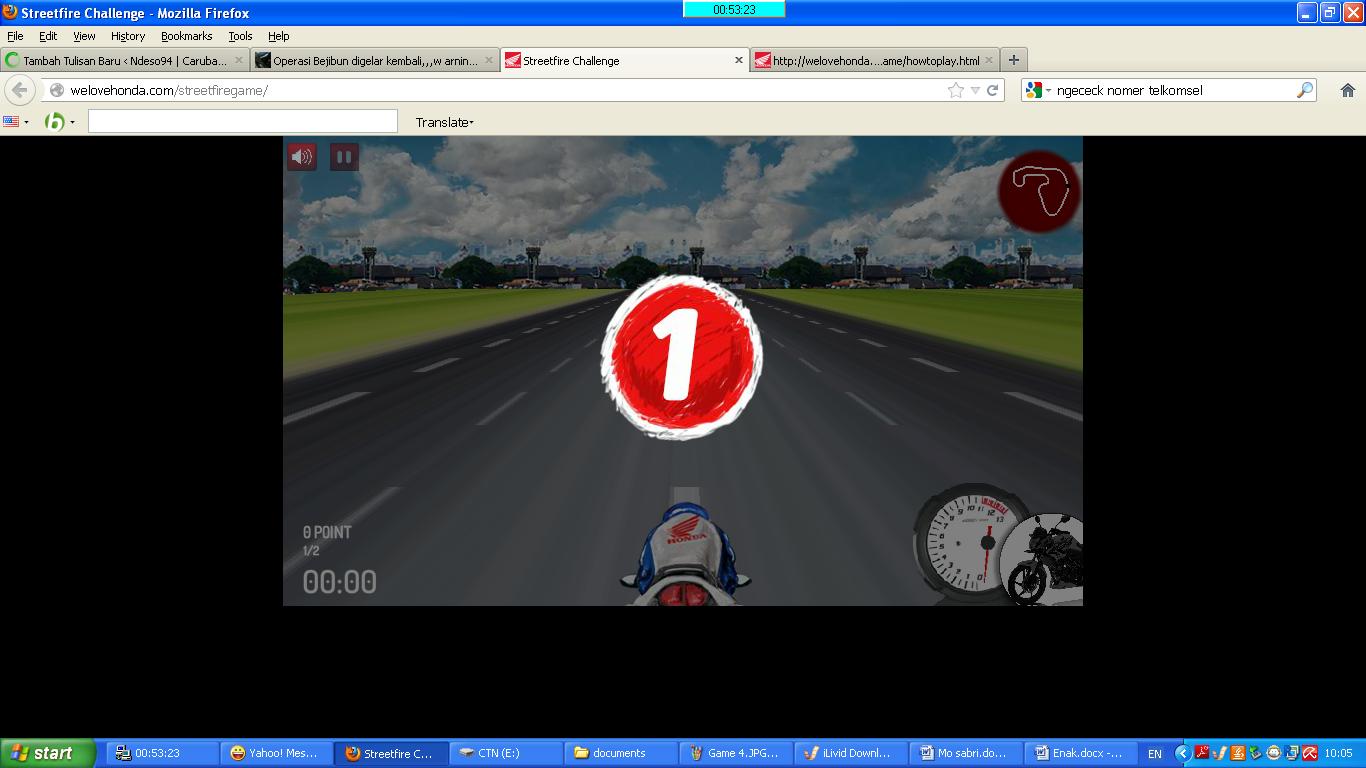Go to the Firefox home page
Image resolution: width=1366 pixels, height=768 pixels.
click(x=1347, y=90)
